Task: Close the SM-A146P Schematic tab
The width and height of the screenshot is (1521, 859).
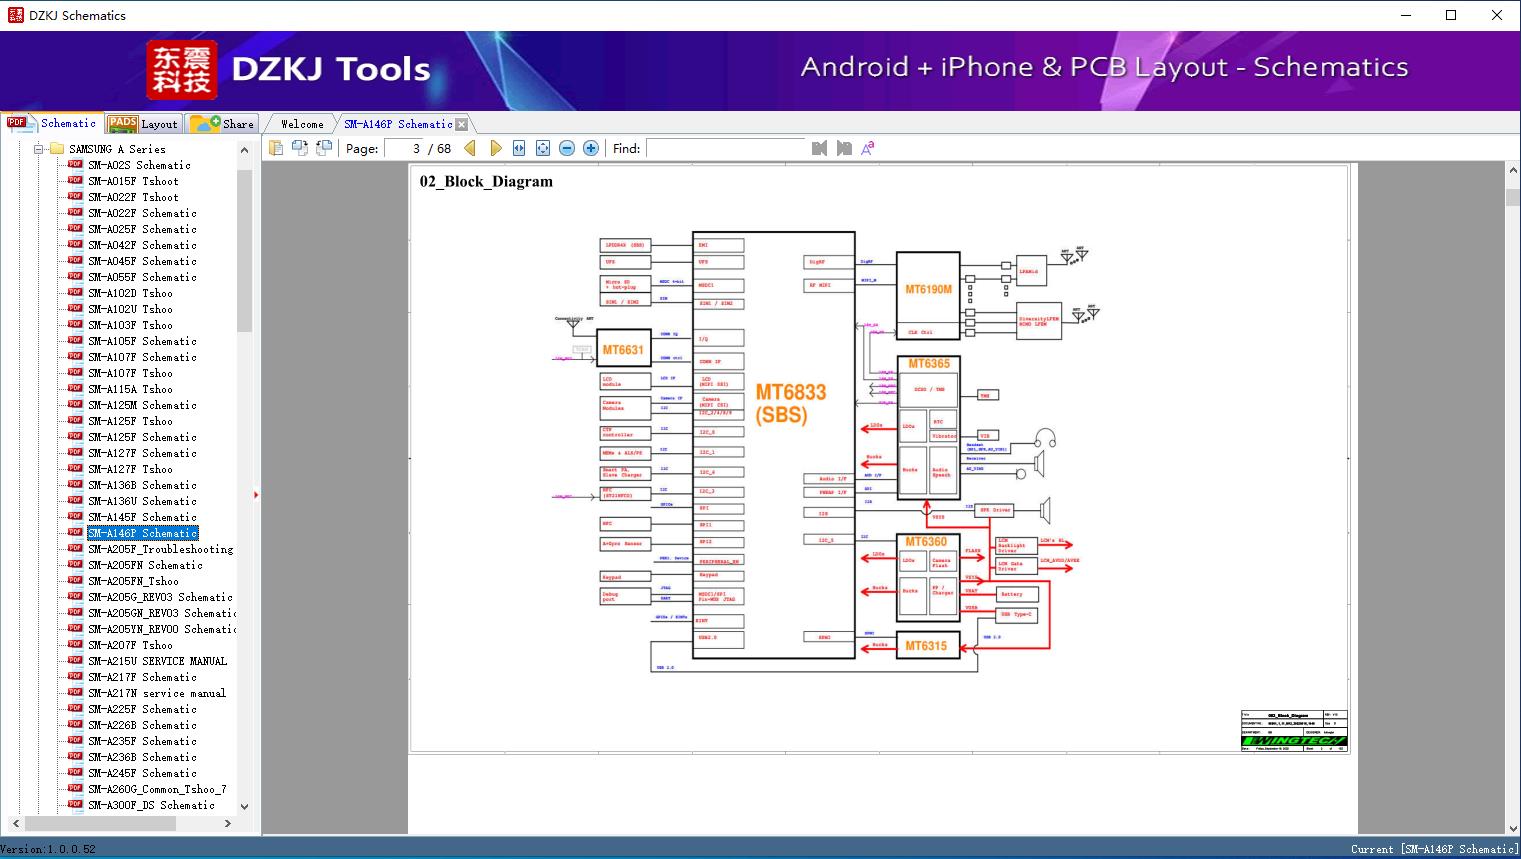Action: pos(462,125)
